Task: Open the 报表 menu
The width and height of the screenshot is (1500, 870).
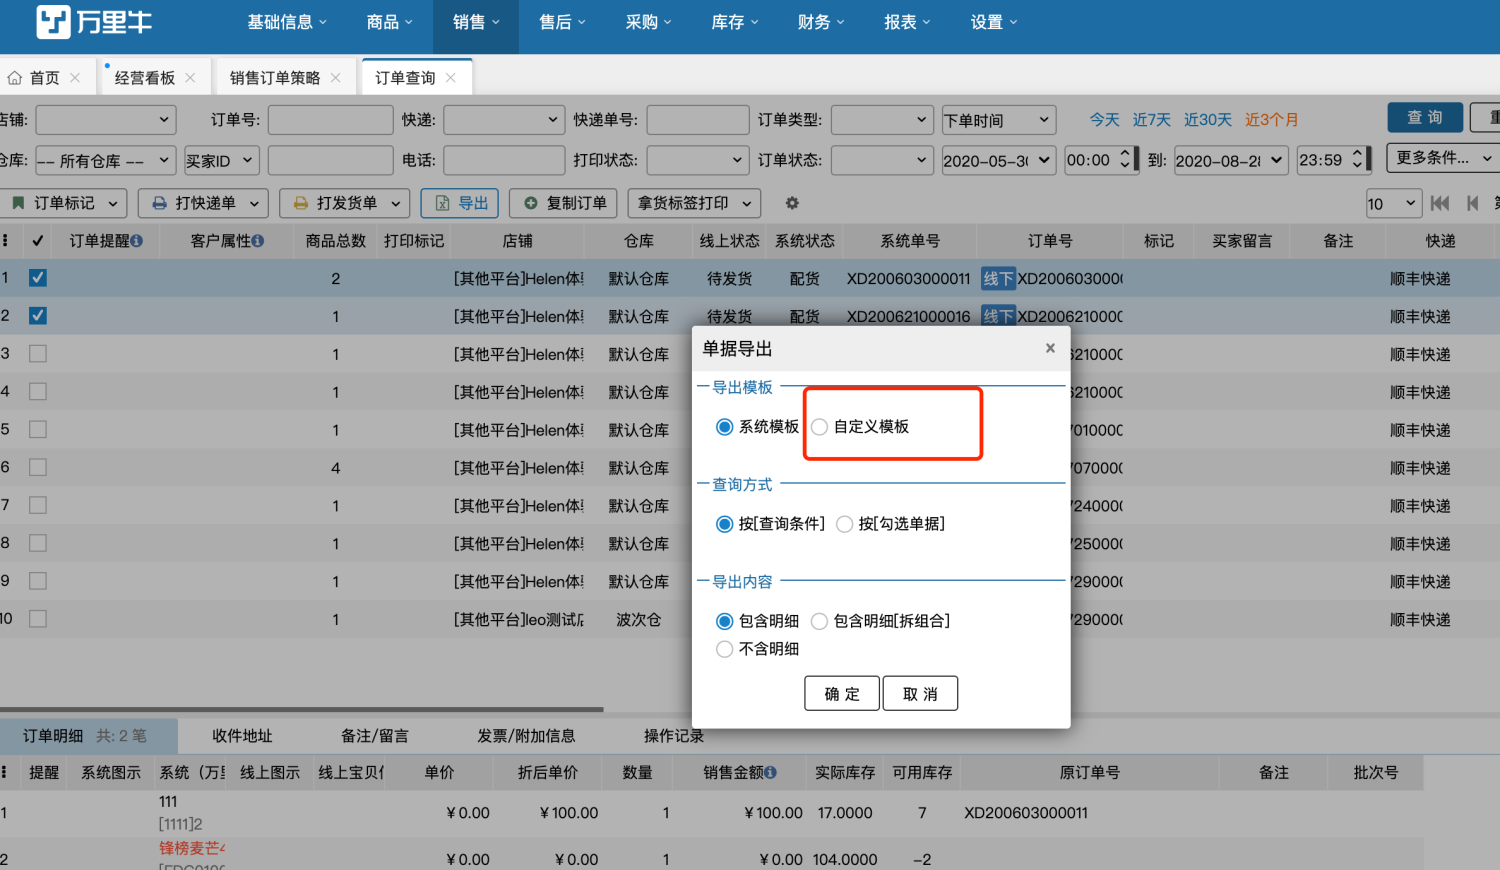Action: (x=906, y=22)
